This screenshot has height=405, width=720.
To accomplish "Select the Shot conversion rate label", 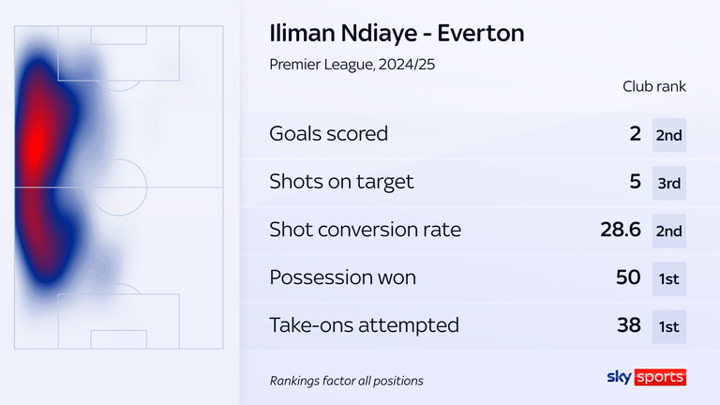I will (365, 230).
